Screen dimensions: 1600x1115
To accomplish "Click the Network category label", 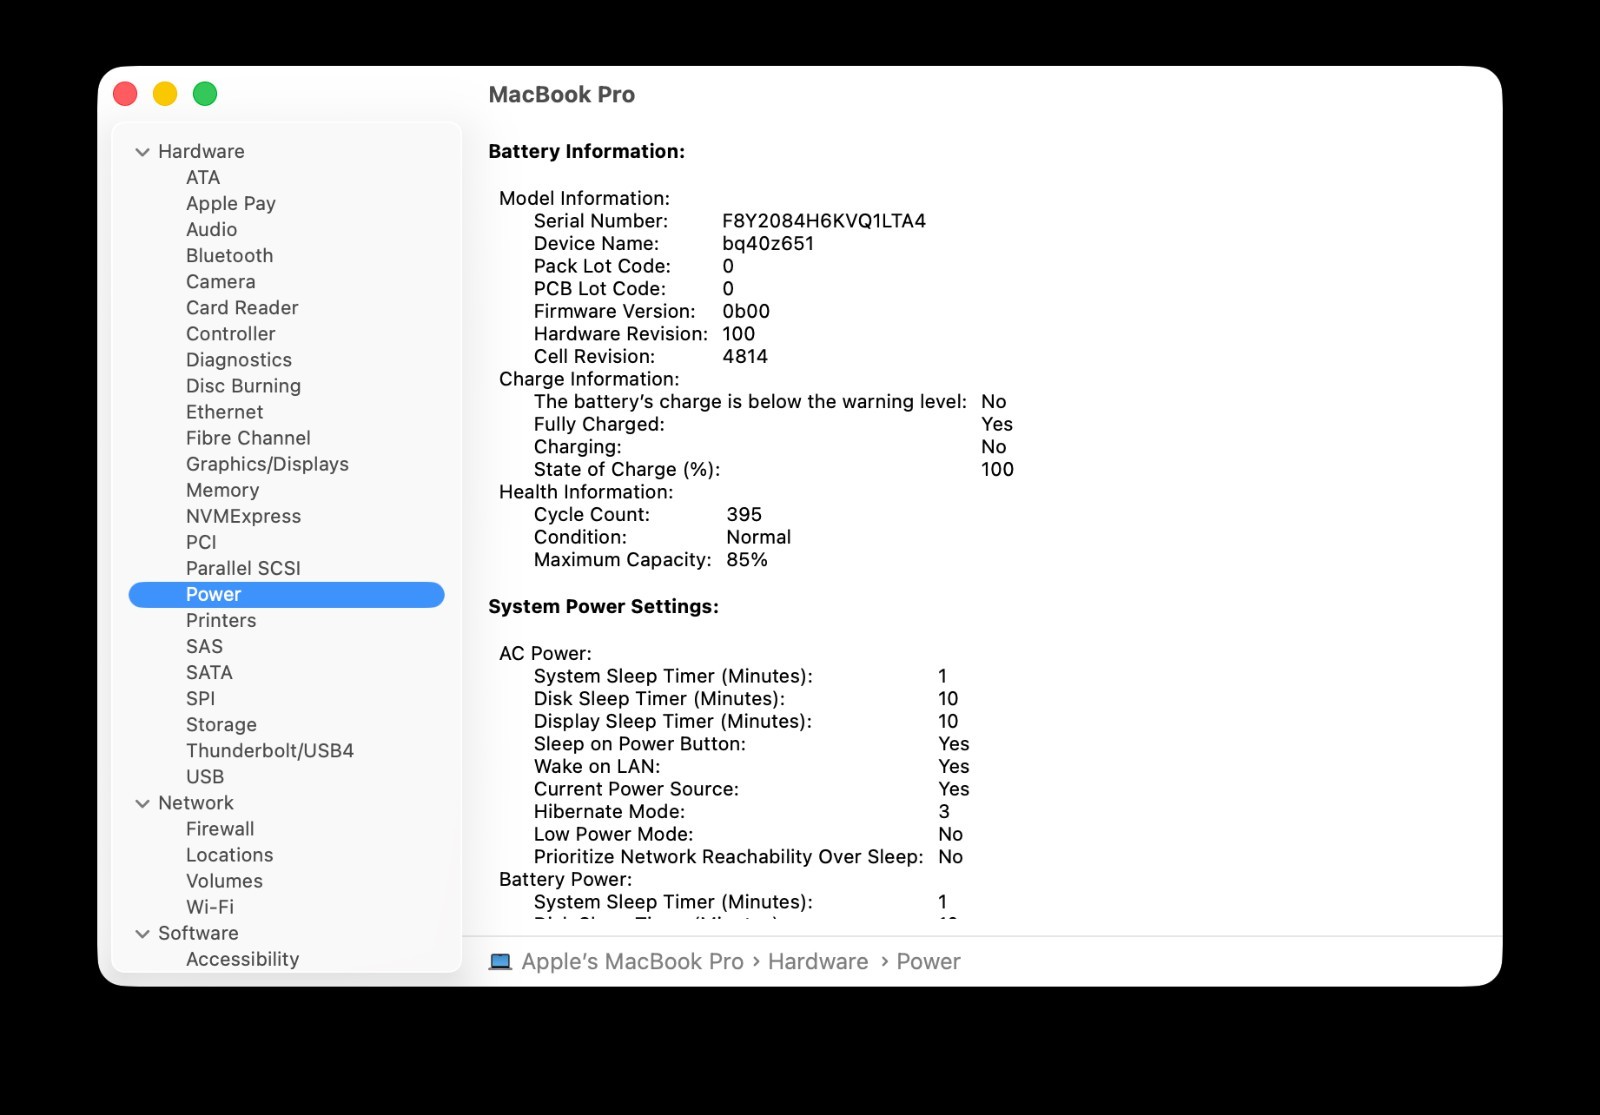I will [196, 802].
